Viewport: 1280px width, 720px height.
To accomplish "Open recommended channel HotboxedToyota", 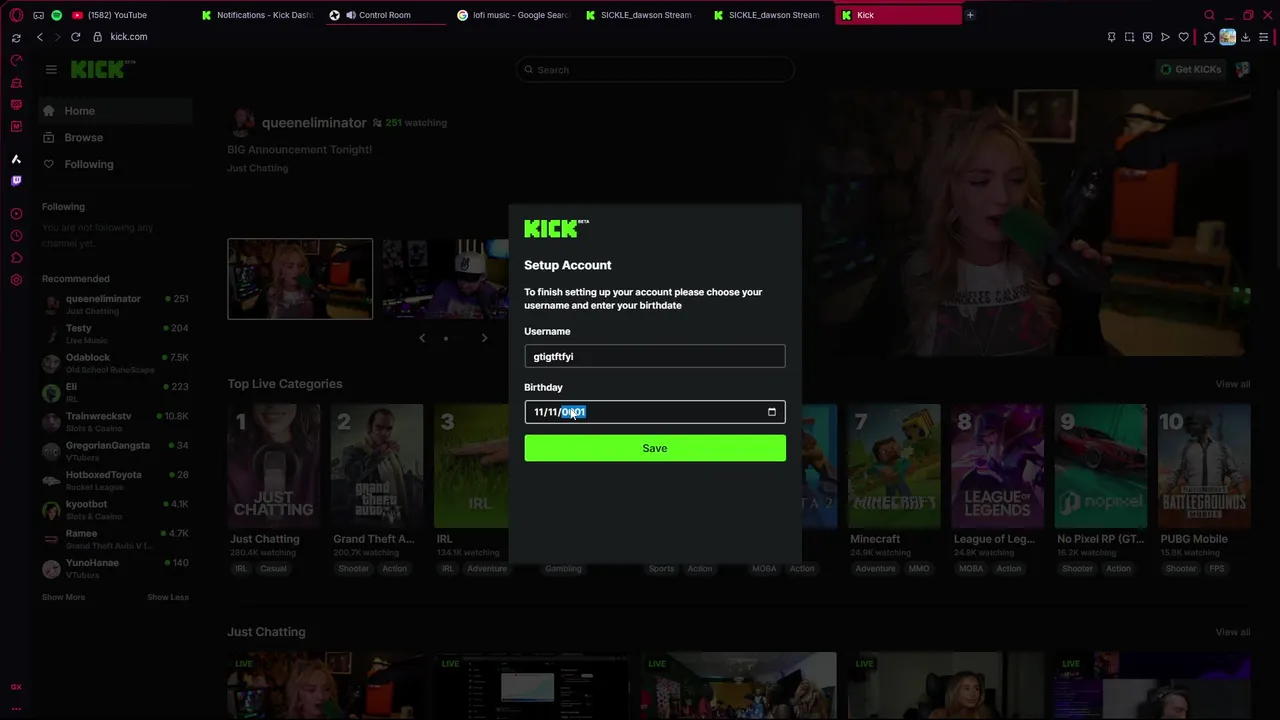I will (116, 480).
